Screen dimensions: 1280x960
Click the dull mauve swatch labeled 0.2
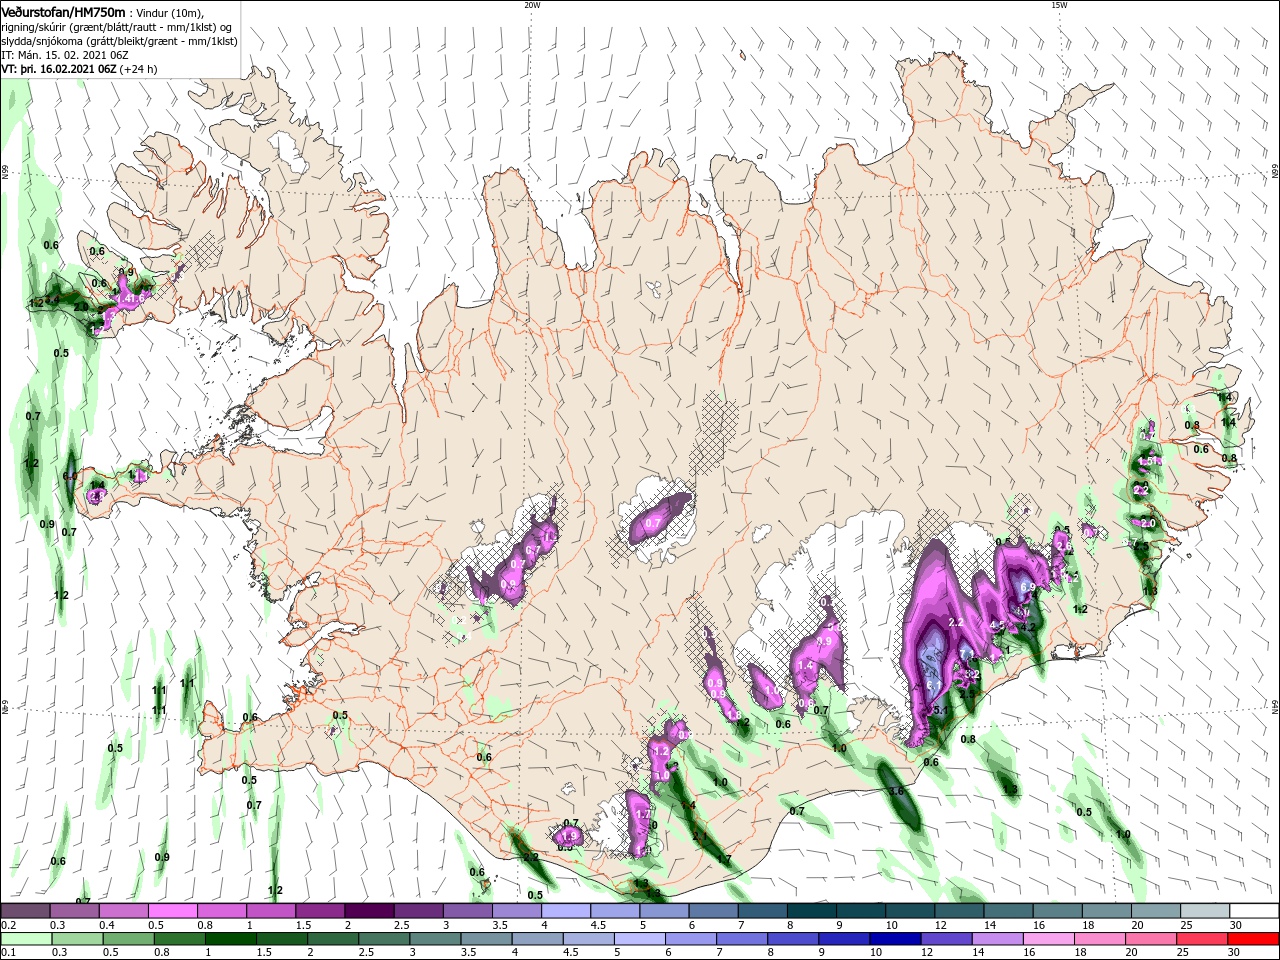pyautogui.click(x=25, y=911)
